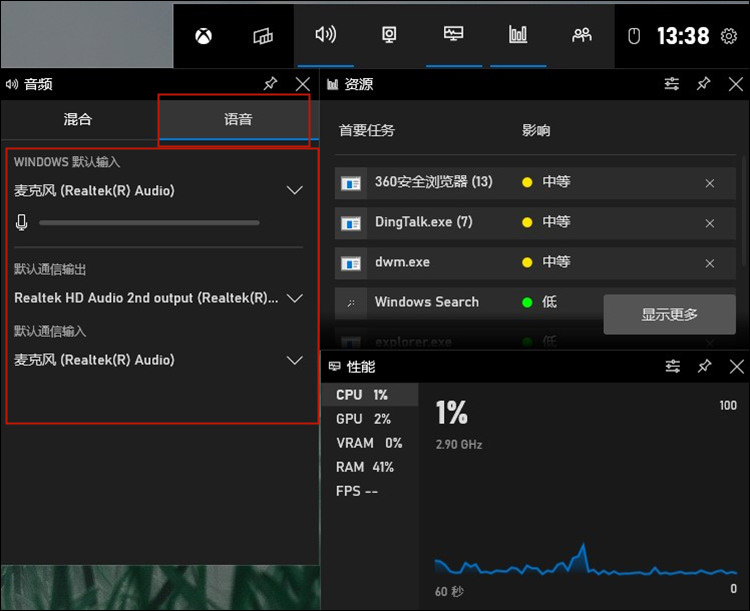Open the Xbox menu icon
This screenshot has width=750, height=611.
click(203, 36)
